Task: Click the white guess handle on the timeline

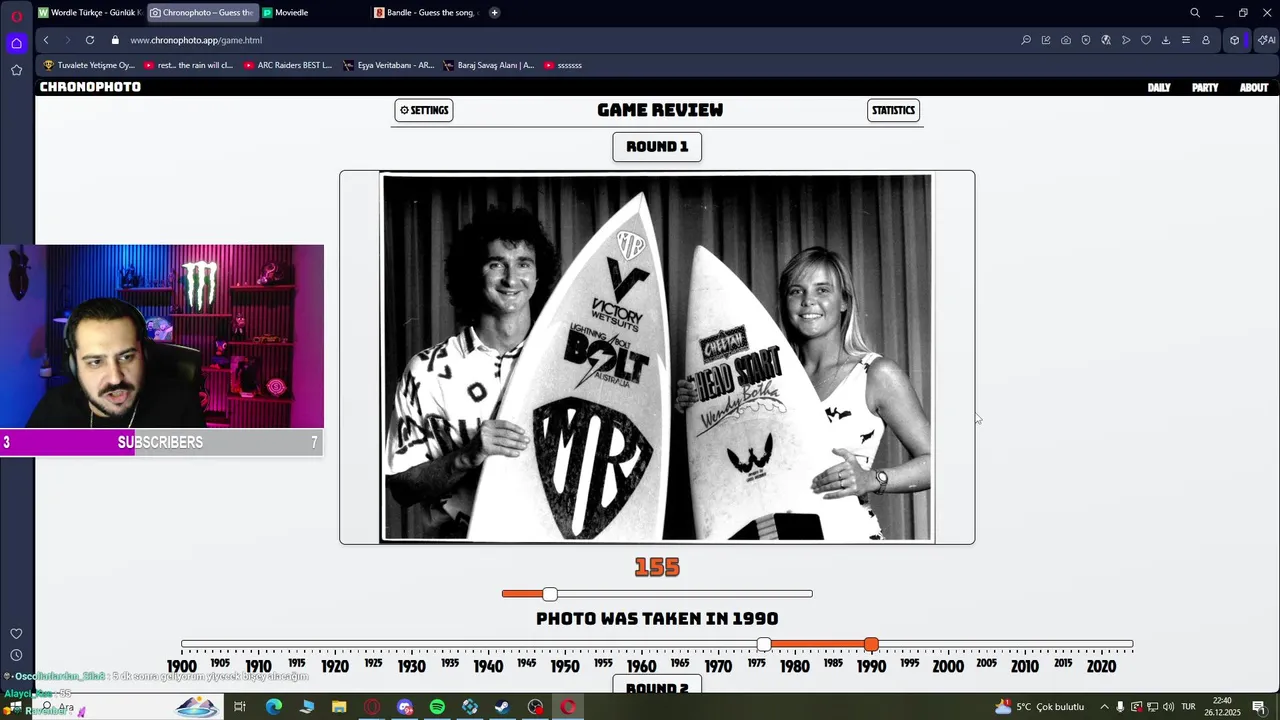Action: [764, 645]
